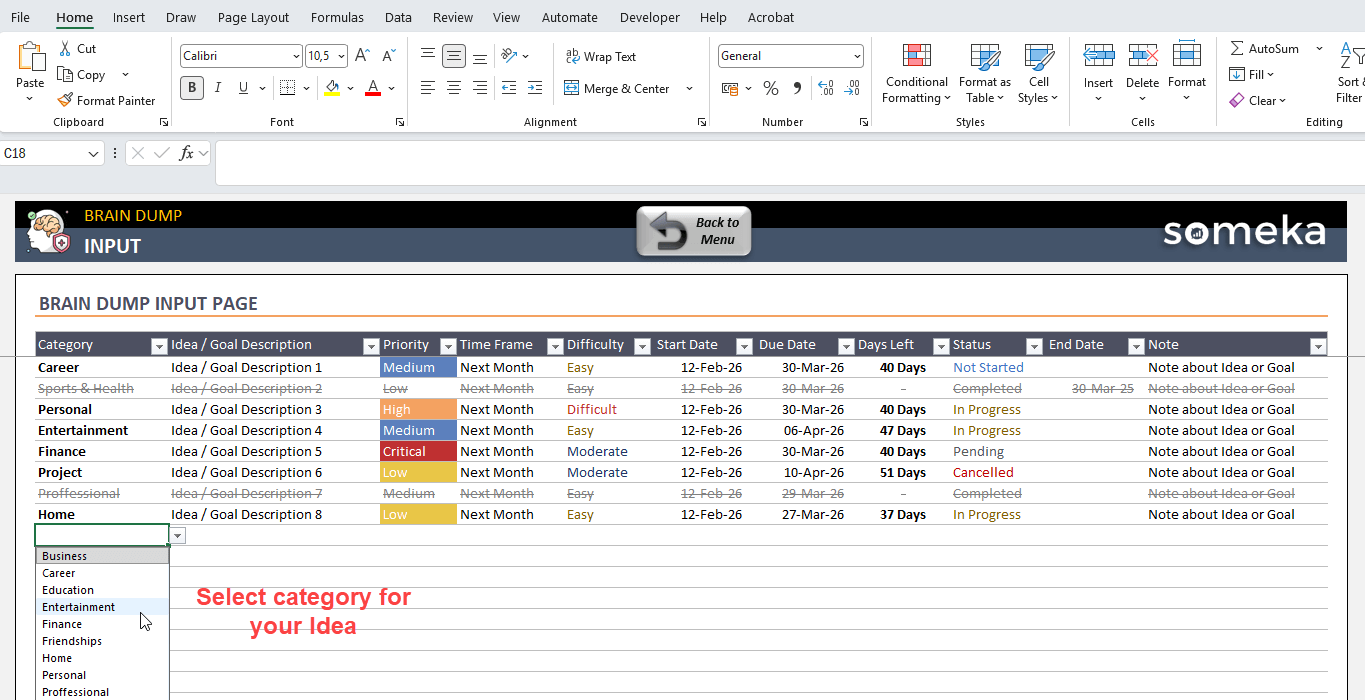1365x700 pixels.
Task: Toggle Underline formatting
Action: click(243, 88)
